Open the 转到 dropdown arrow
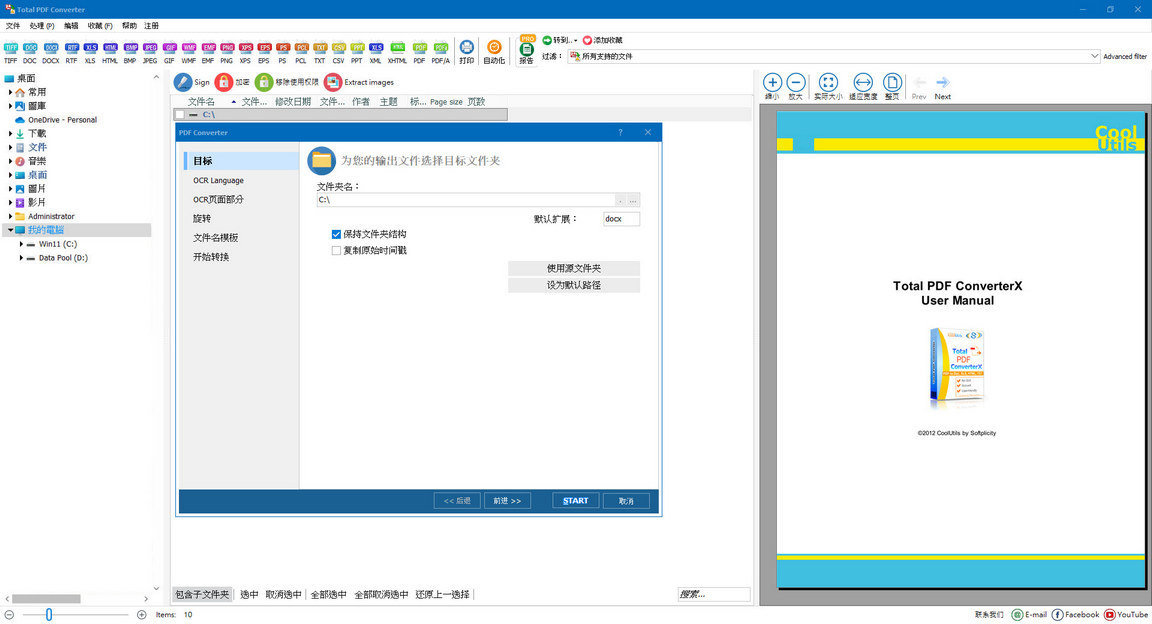The width and height of the screenshot is (1152, 624). pyautogui.click(x=575, y=40)
